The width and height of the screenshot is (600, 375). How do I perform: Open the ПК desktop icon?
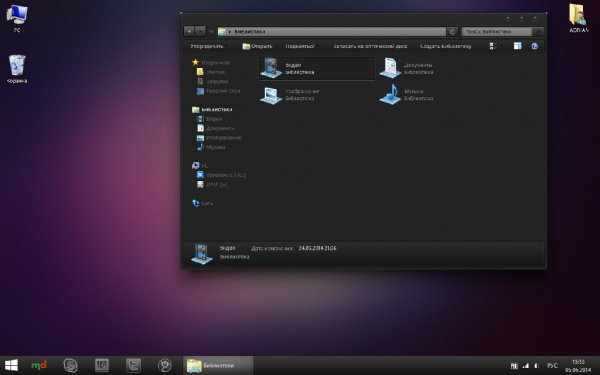tap(17, 18)
